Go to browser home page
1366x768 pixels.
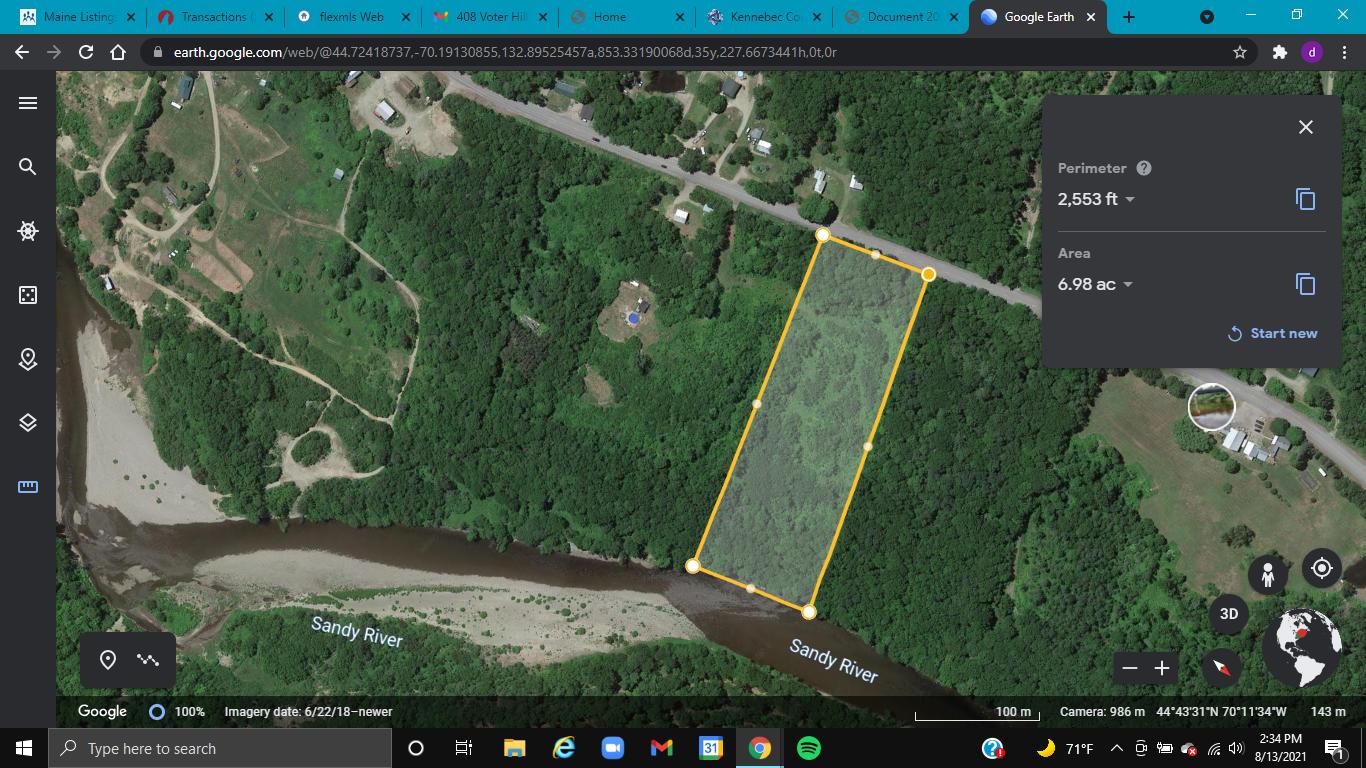pyautogui.click(x=118, y=52)
